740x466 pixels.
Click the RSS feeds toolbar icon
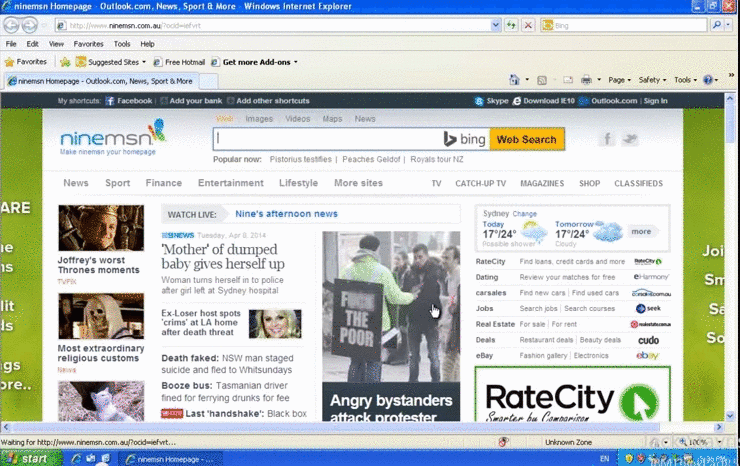point(542,80)
